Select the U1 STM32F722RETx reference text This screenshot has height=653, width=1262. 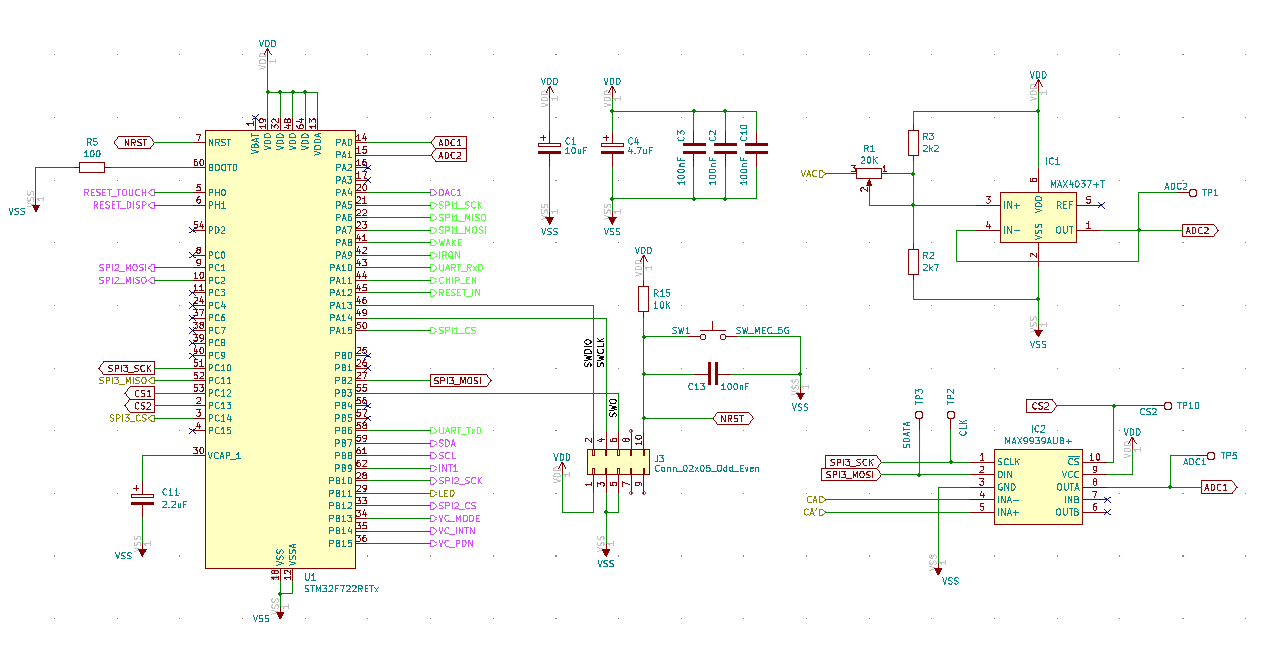coord(309,577)
